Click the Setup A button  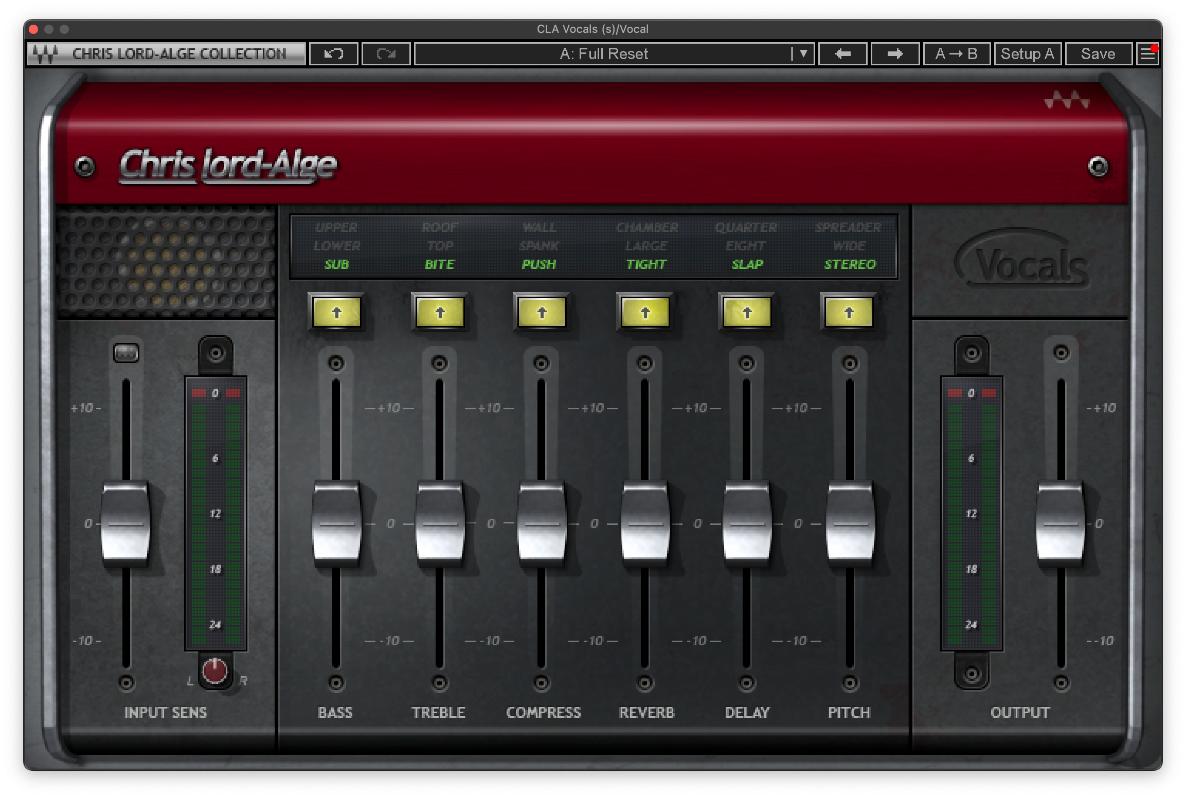pyautogui.click(x=1027, y=54)
